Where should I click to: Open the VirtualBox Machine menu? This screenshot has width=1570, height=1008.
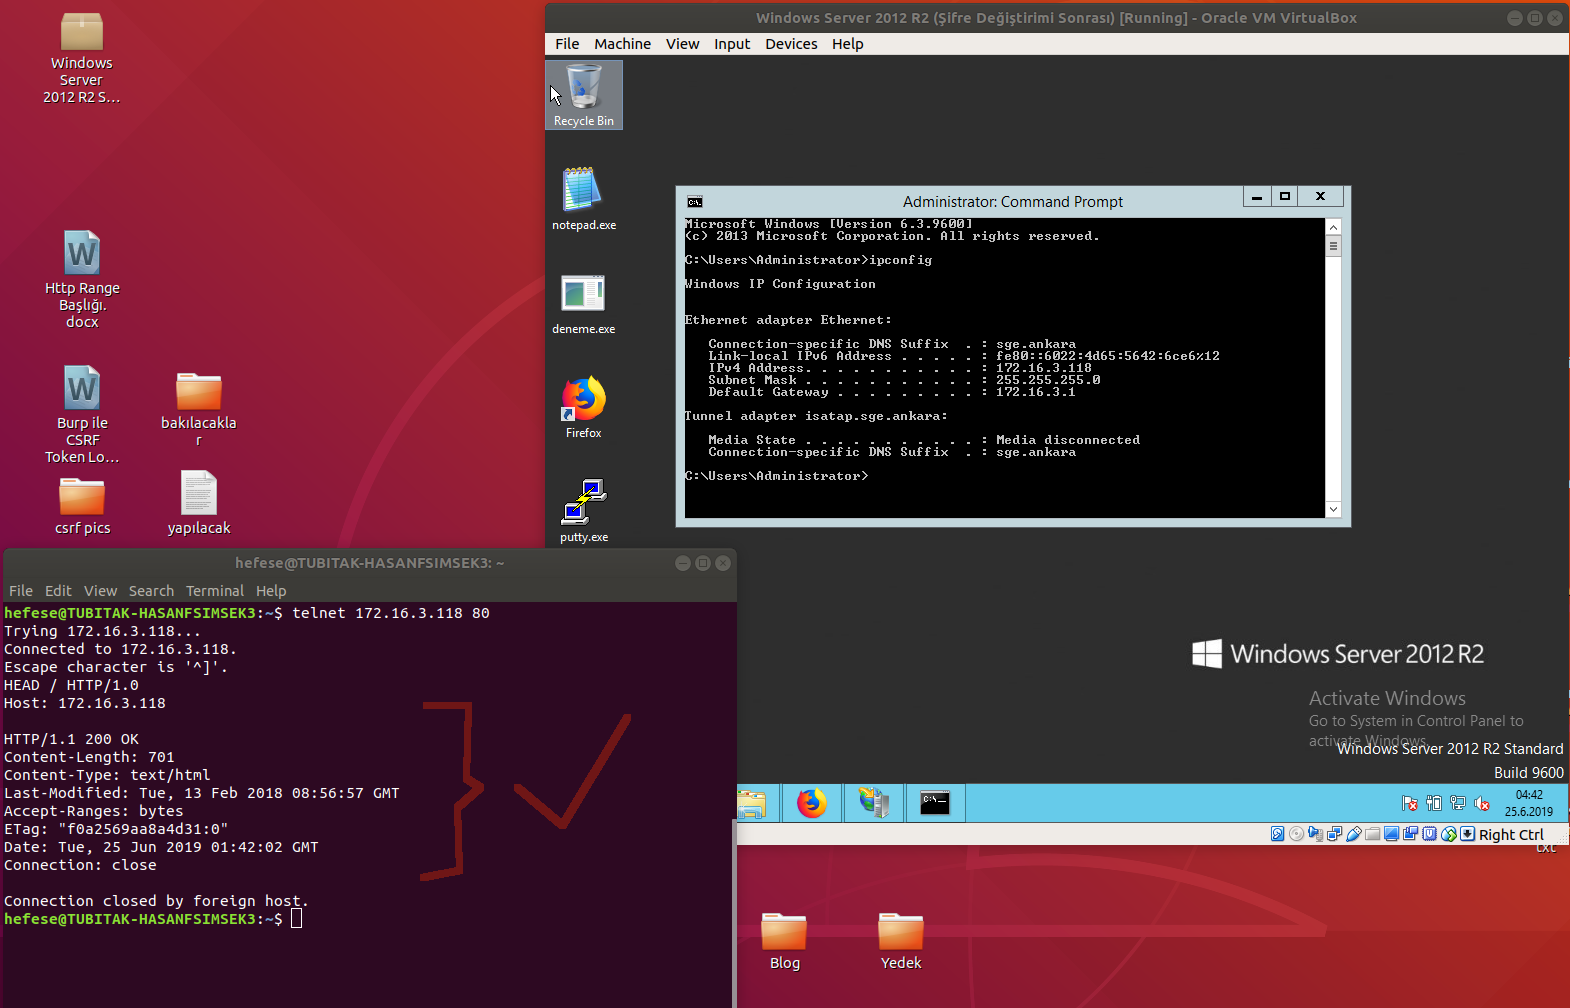(x=622, y=44)
